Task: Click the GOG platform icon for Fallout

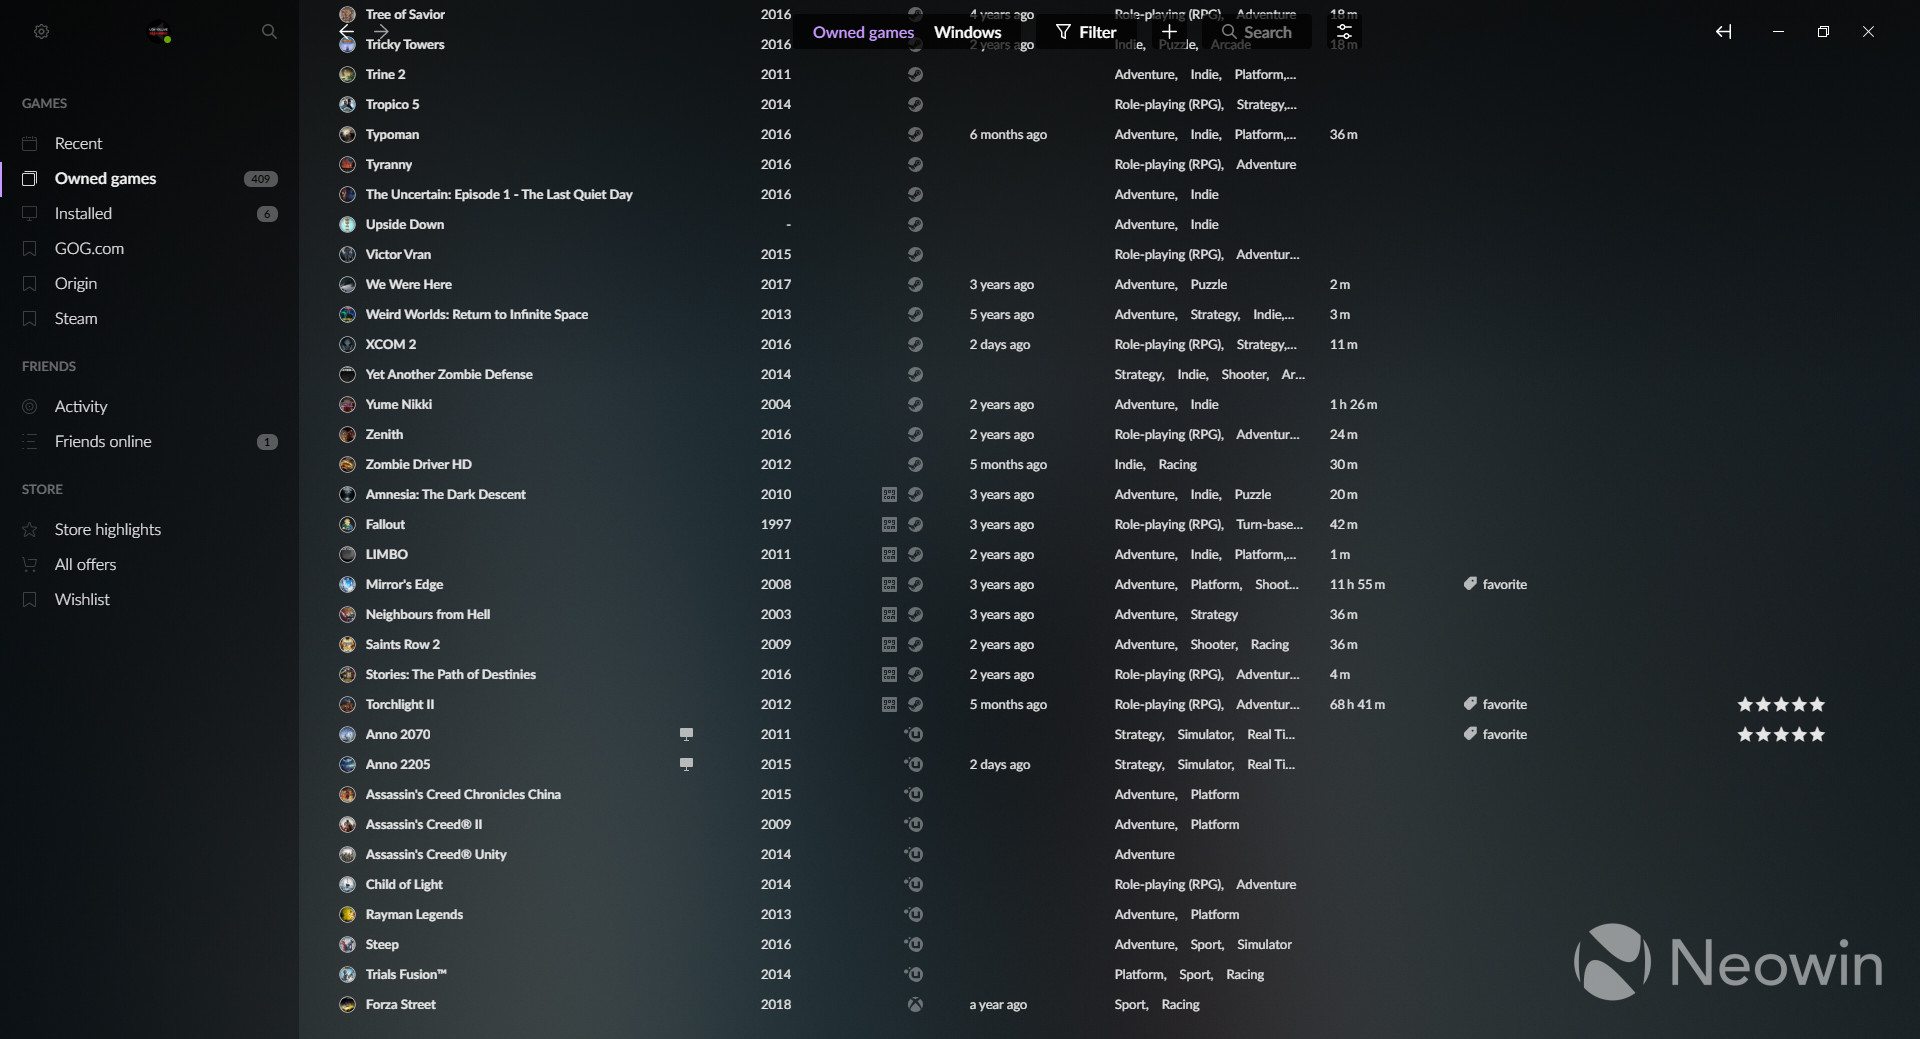Action: coord(889,524)
